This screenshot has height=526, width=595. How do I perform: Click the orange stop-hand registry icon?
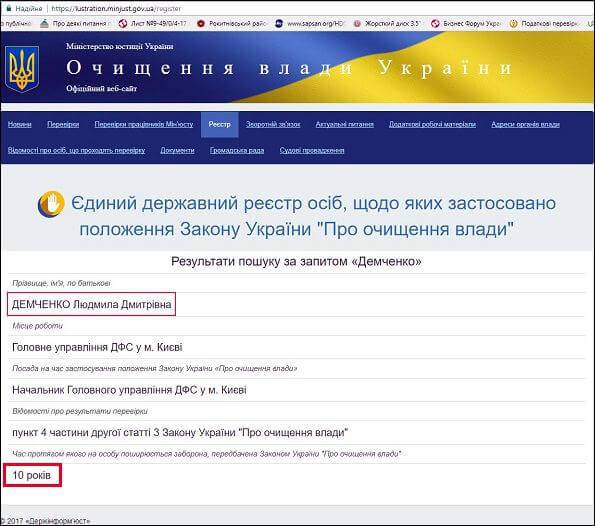tap(51, 204)
